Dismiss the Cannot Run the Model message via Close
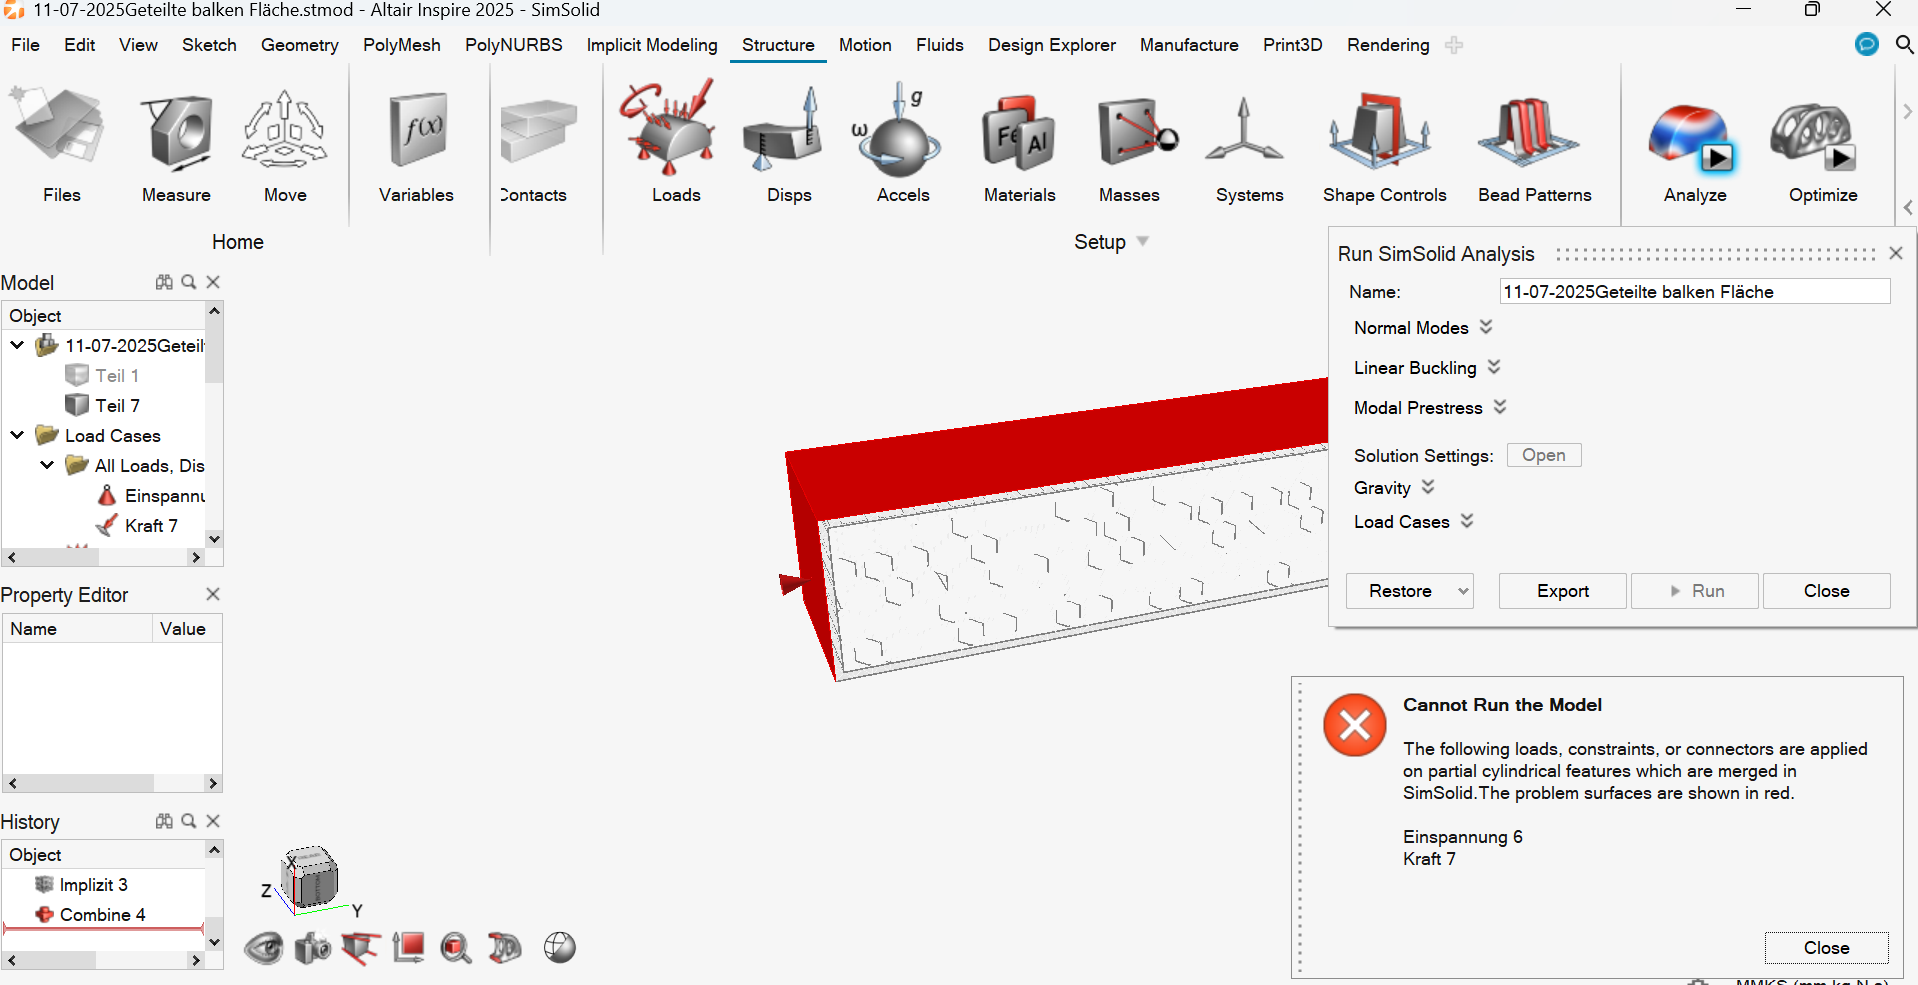The image size is (1918, 985). [1827, 948]
